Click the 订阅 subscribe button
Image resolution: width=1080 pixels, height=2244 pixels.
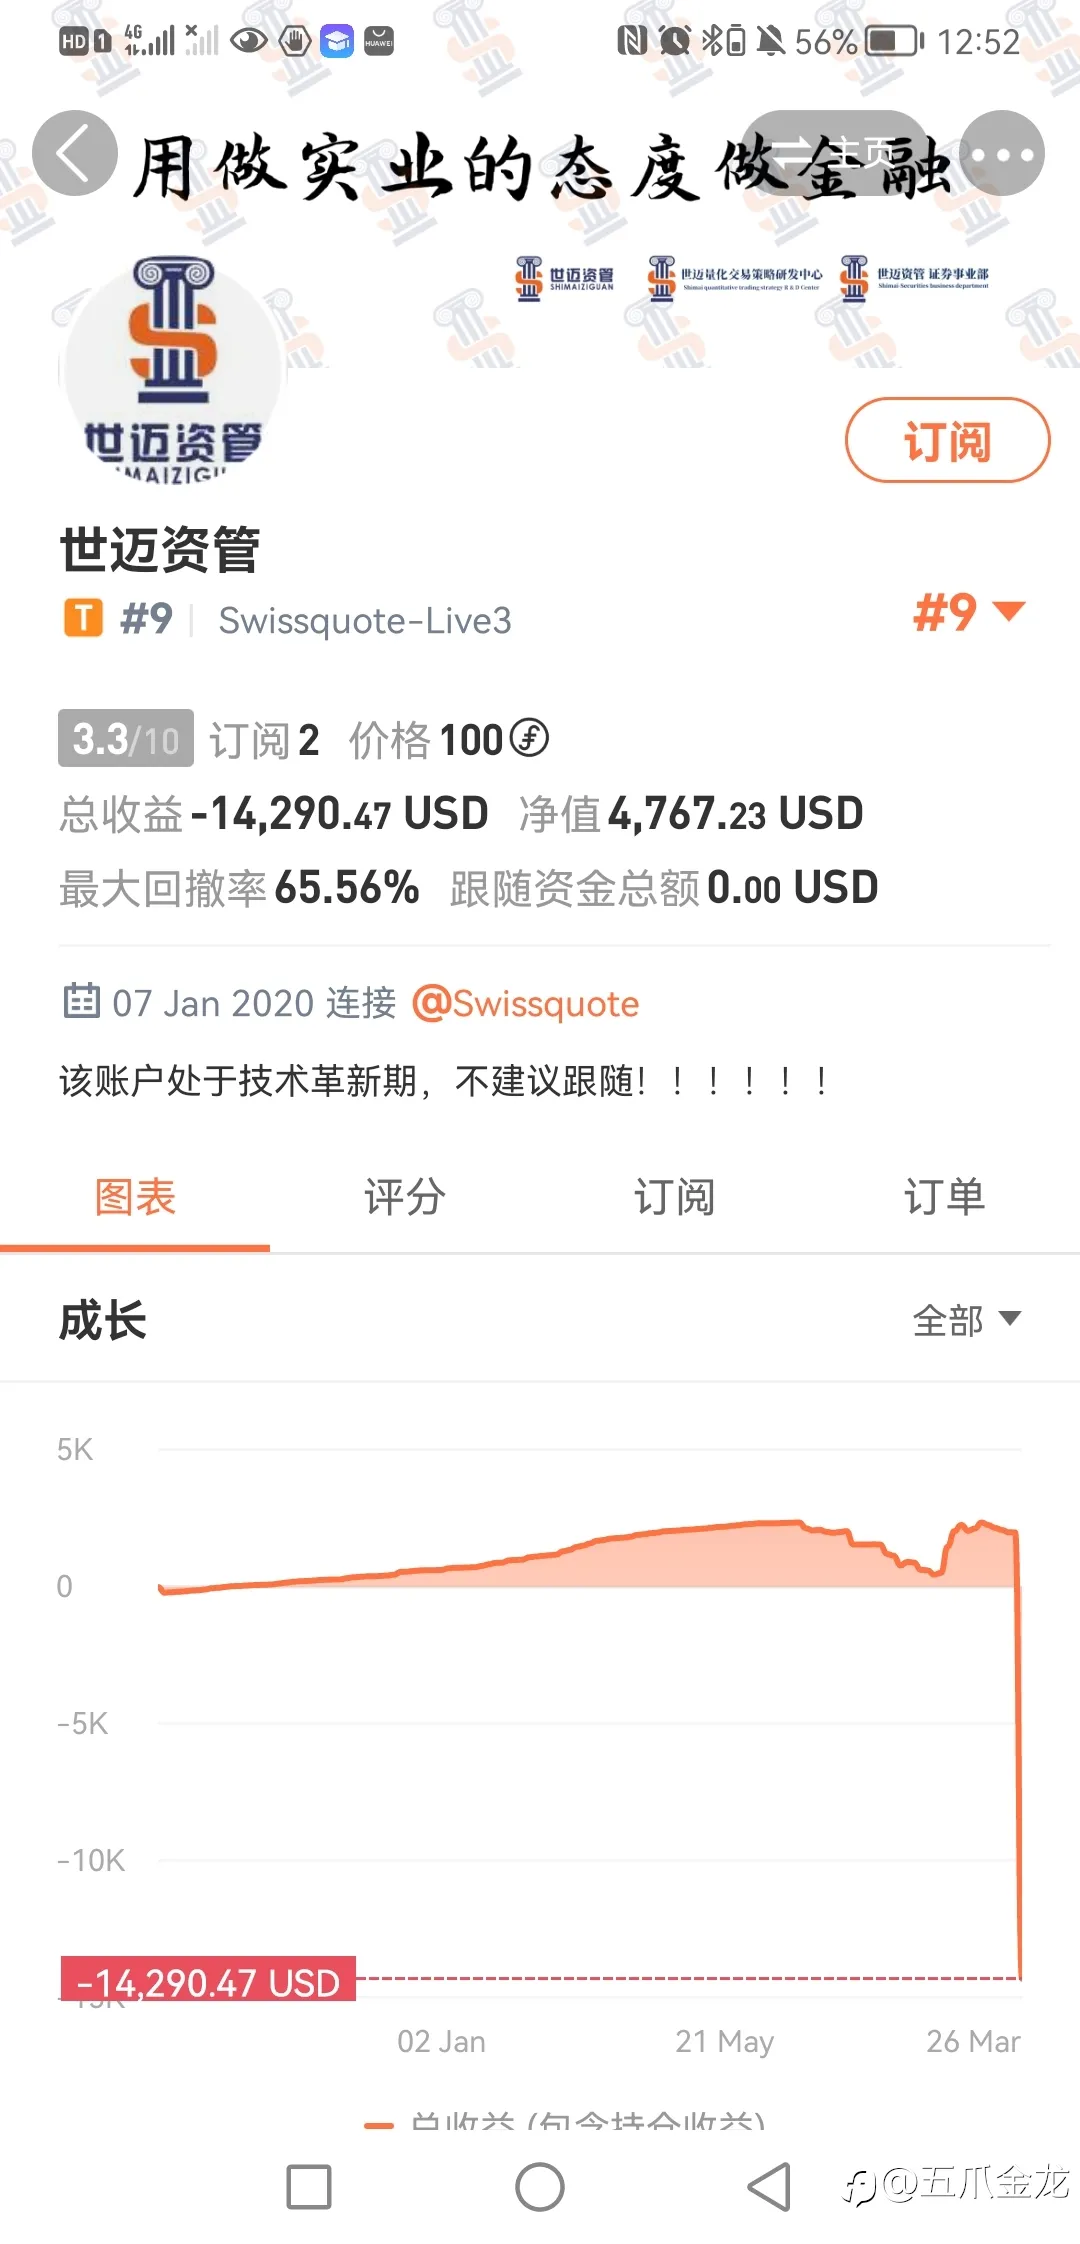[x=947, y=440]
